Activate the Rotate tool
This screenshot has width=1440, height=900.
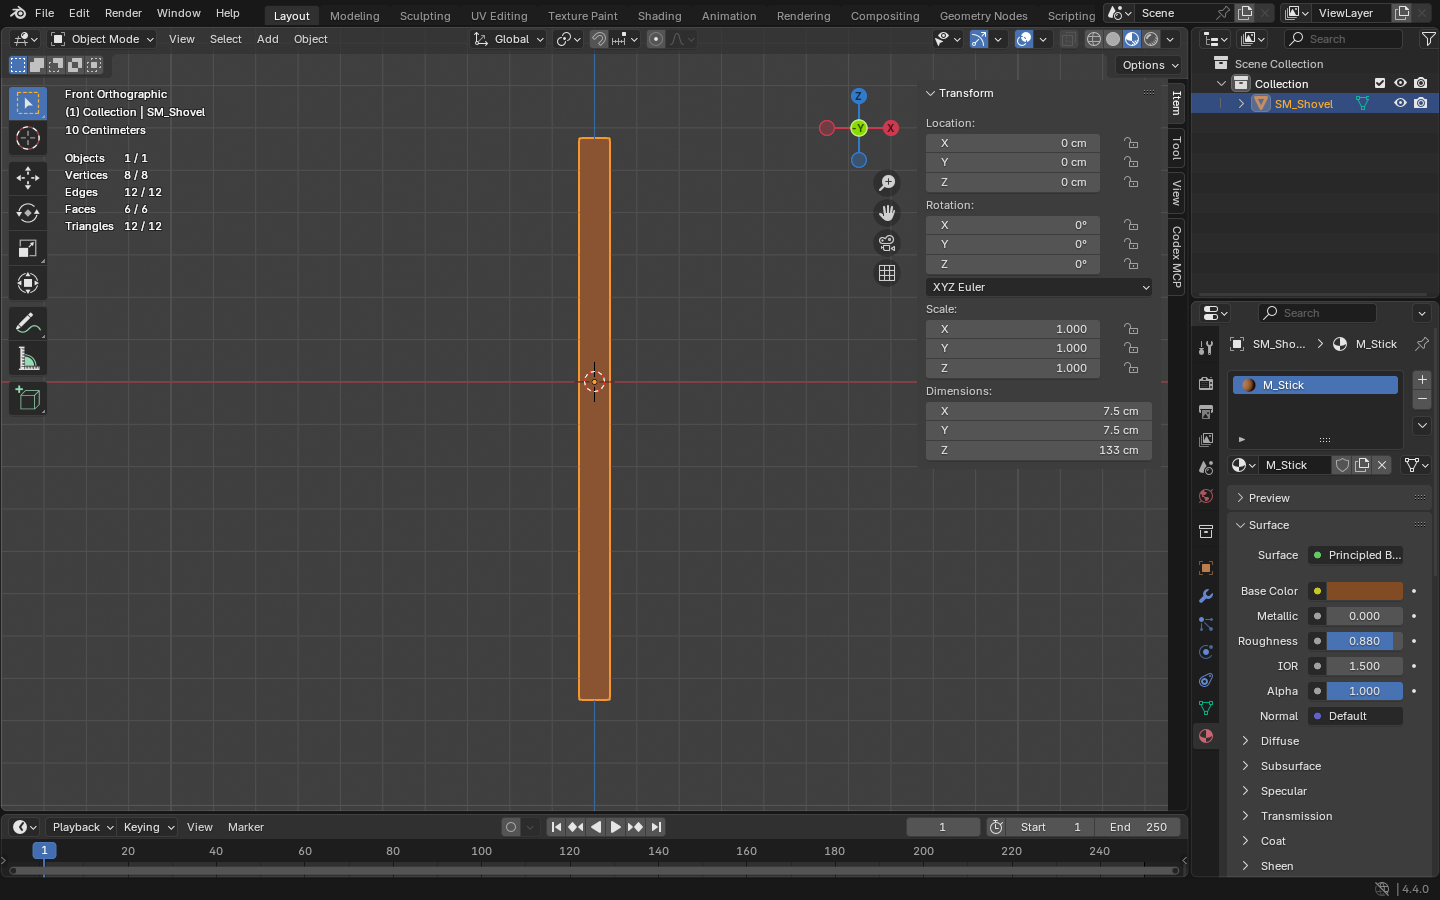28,213
